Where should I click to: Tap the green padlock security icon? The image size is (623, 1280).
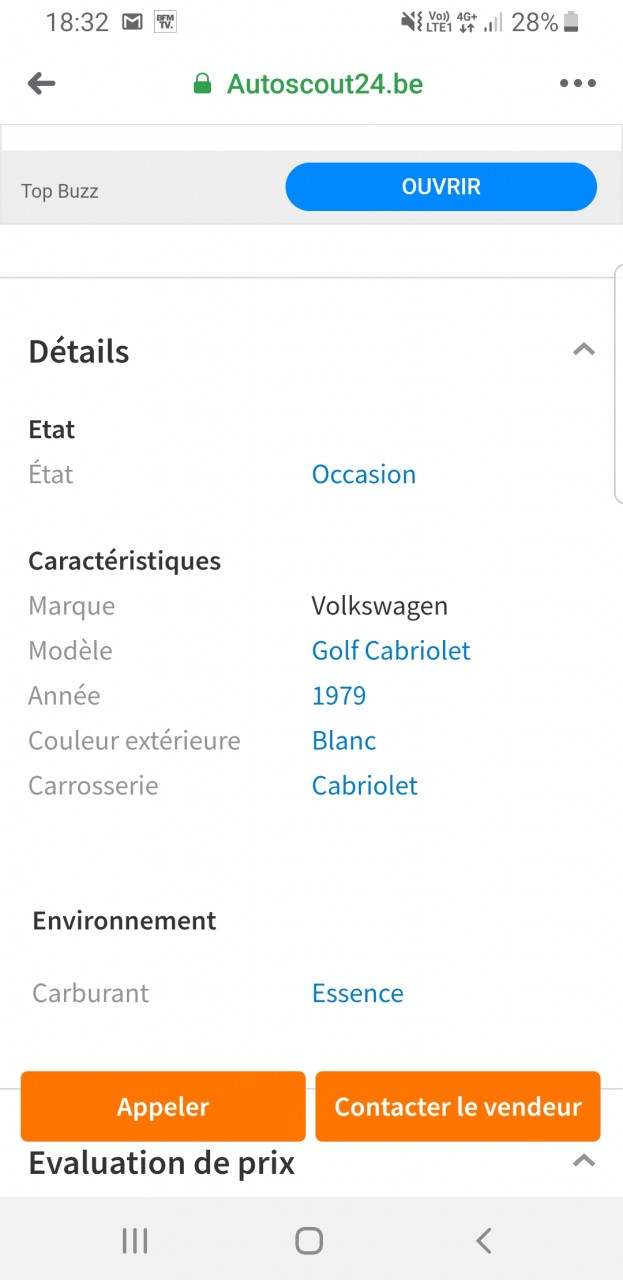pyautogui.click(x=203, y=84)
